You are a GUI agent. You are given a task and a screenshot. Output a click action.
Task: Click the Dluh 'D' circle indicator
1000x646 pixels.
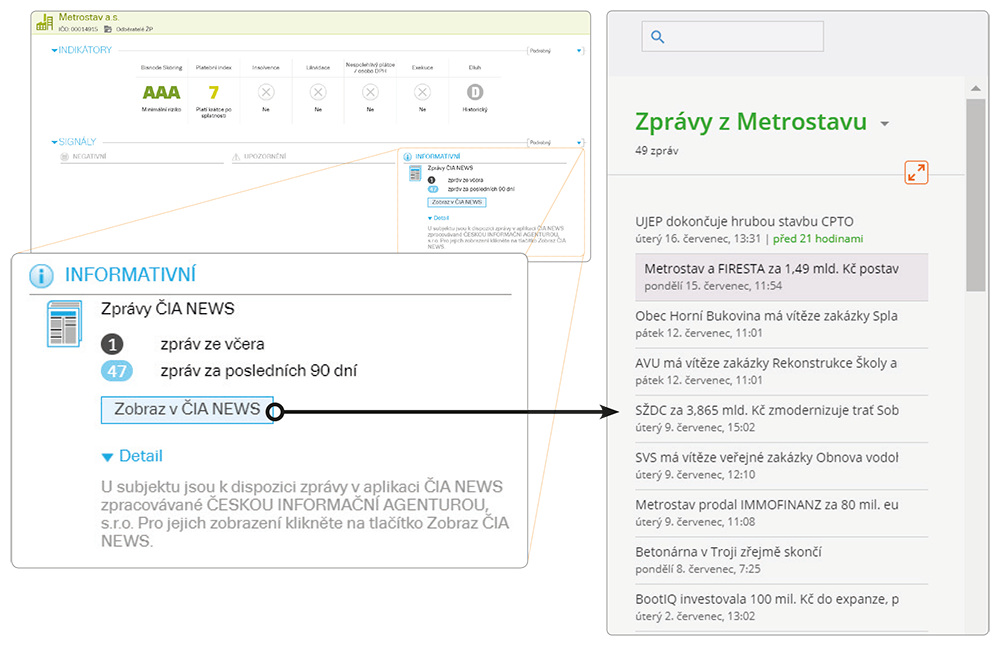[x=474, y=92]
